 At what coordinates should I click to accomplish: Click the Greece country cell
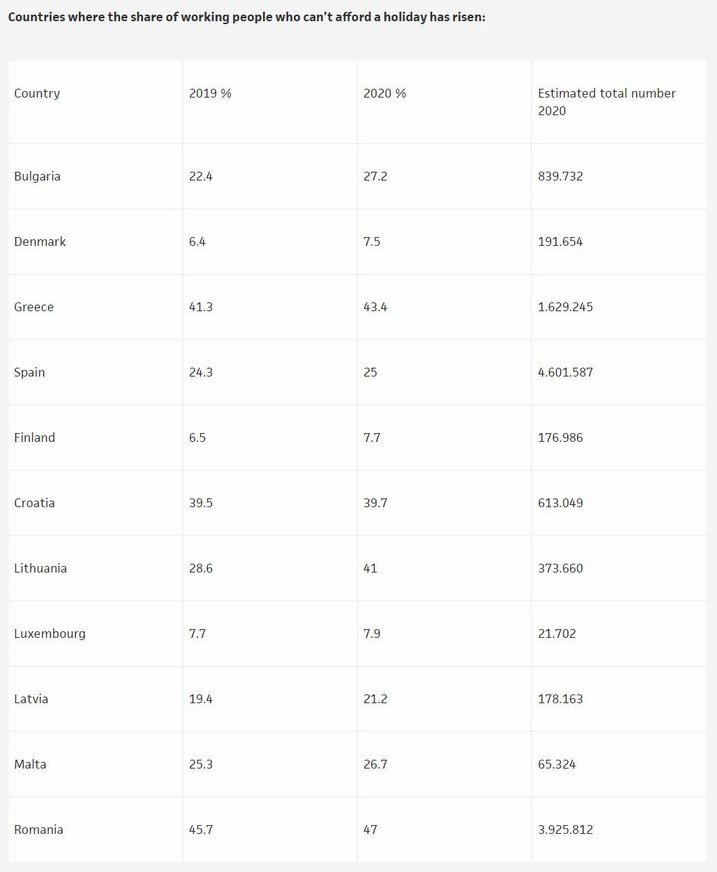[34, 307]
